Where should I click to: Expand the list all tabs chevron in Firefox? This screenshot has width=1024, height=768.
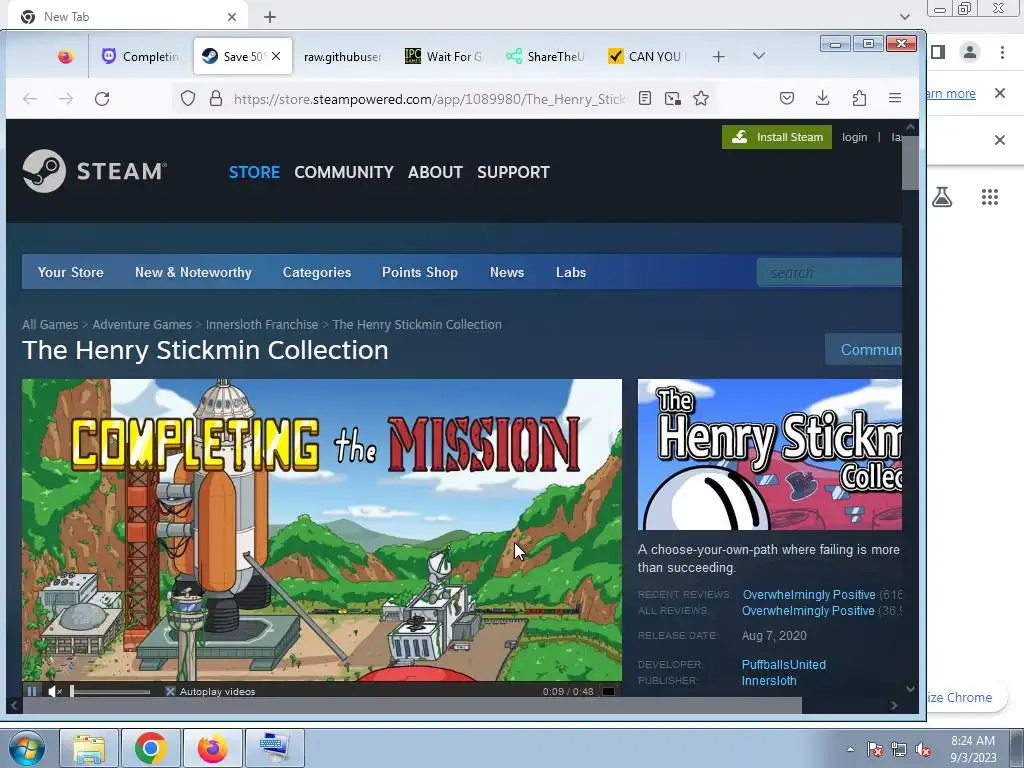pyautogui.click(x=758, y=56)
